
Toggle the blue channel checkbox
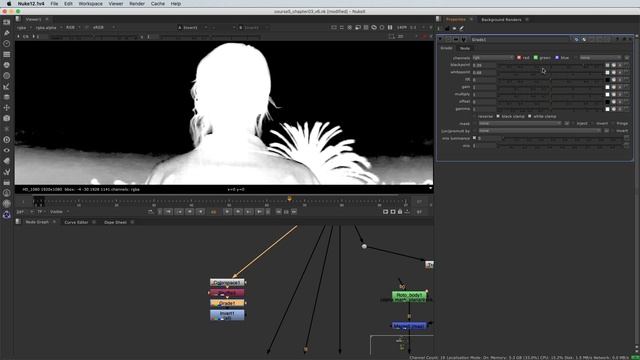click(557, 58)
